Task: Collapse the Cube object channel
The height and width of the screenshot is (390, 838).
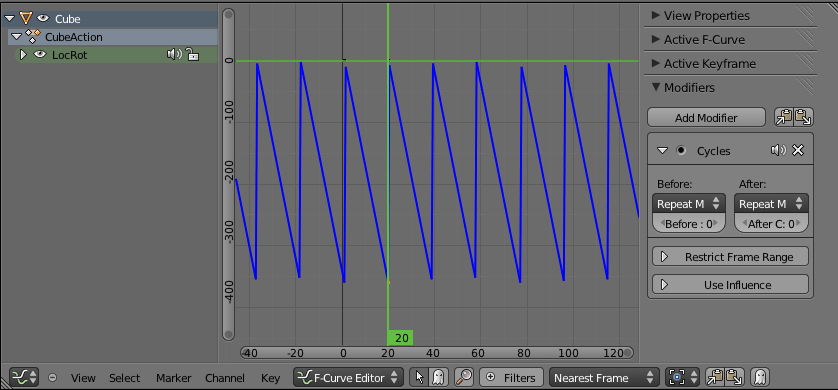Action: click(10, 19)
